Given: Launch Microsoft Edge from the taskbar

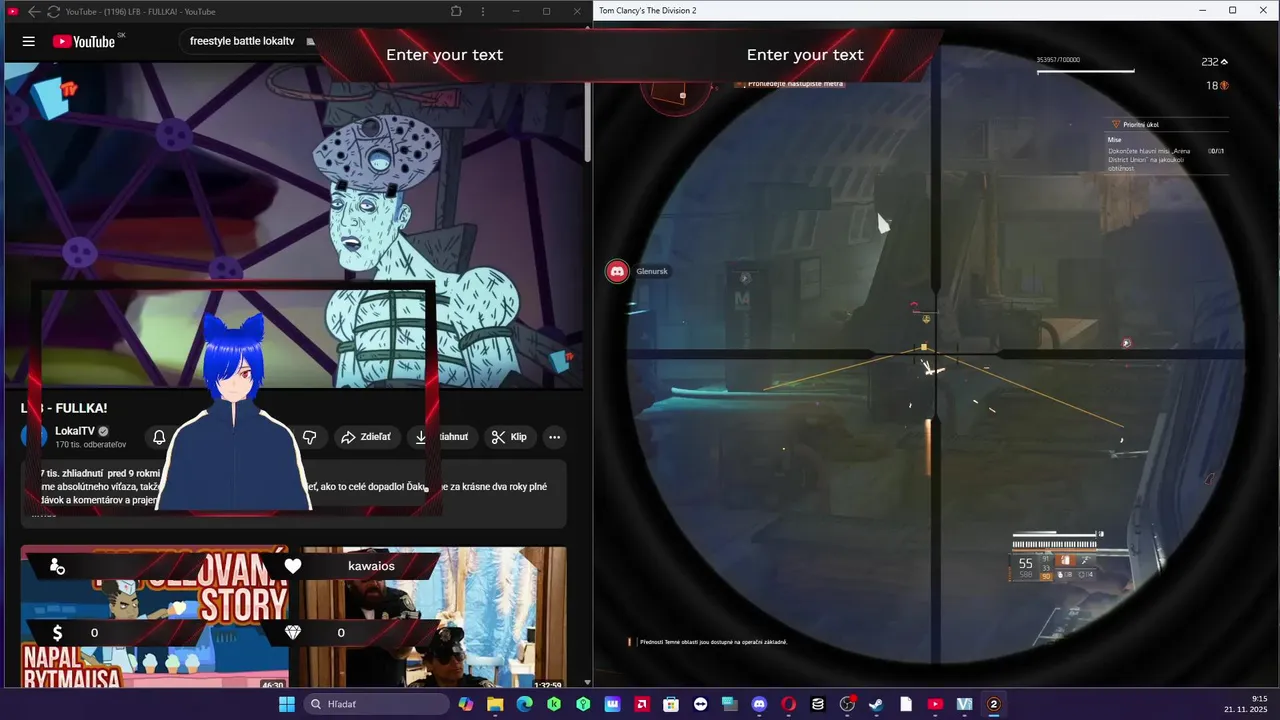Looking at the screenshot, I should (525, 704).
